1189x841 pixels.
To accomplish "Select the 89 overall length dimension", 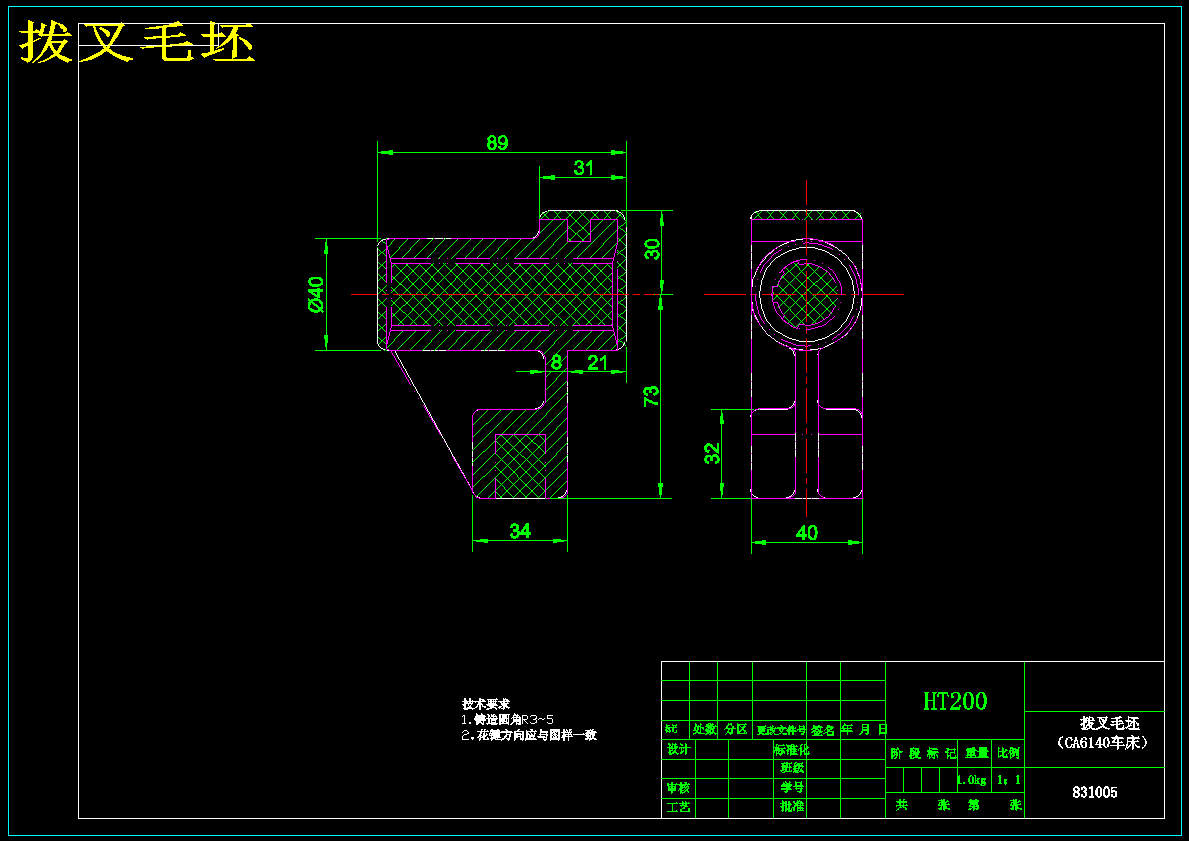I will point(497,143).
